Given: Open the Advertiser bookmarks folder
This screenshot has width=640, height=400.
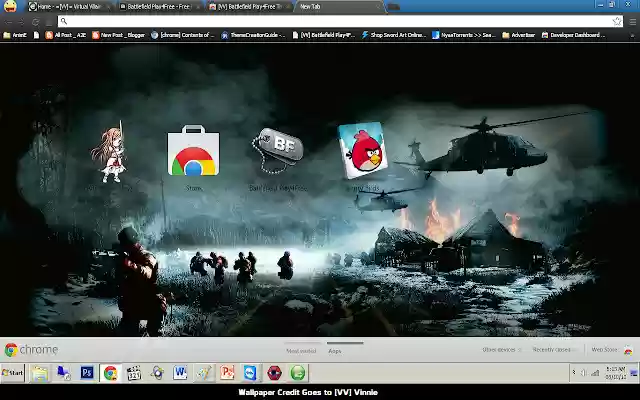Looking at the screenshot, I should 518,35.
